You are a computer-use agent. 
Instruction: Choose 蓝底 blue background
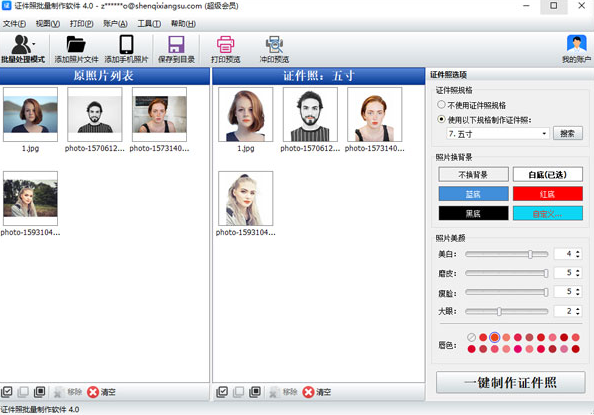tap(473, 194)
